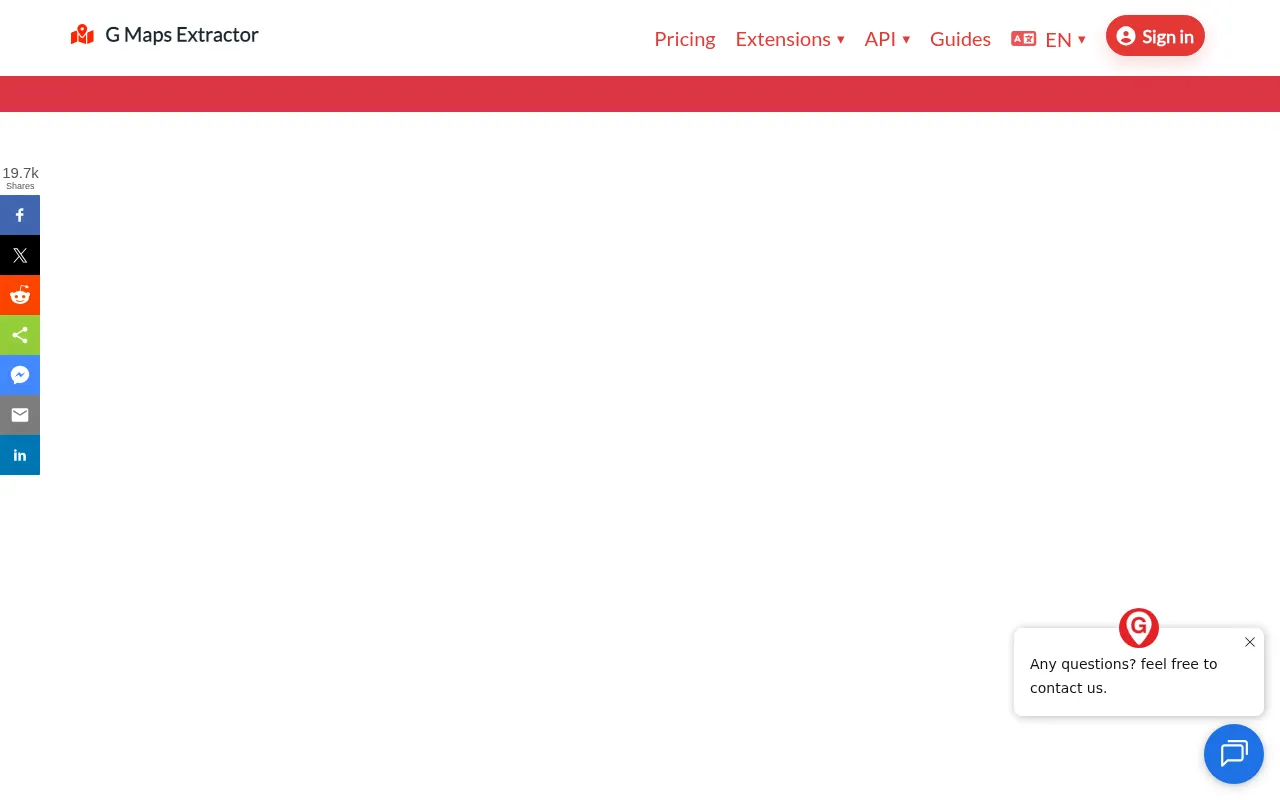1280x800 pixels.
Task: Open the green ShareThis share icon
Action: [x=20, y=335]
